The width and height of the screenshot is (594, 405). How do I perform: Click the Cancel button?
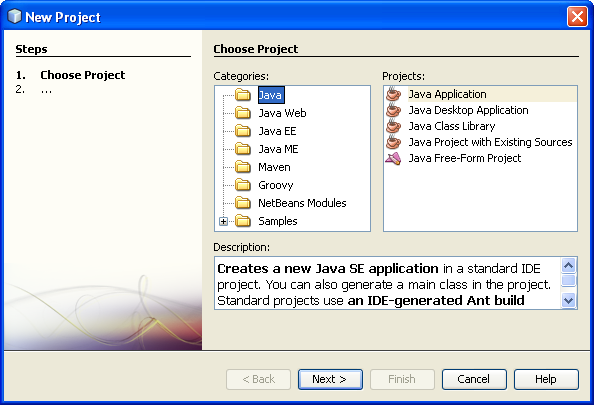click(x=474, y=379)
